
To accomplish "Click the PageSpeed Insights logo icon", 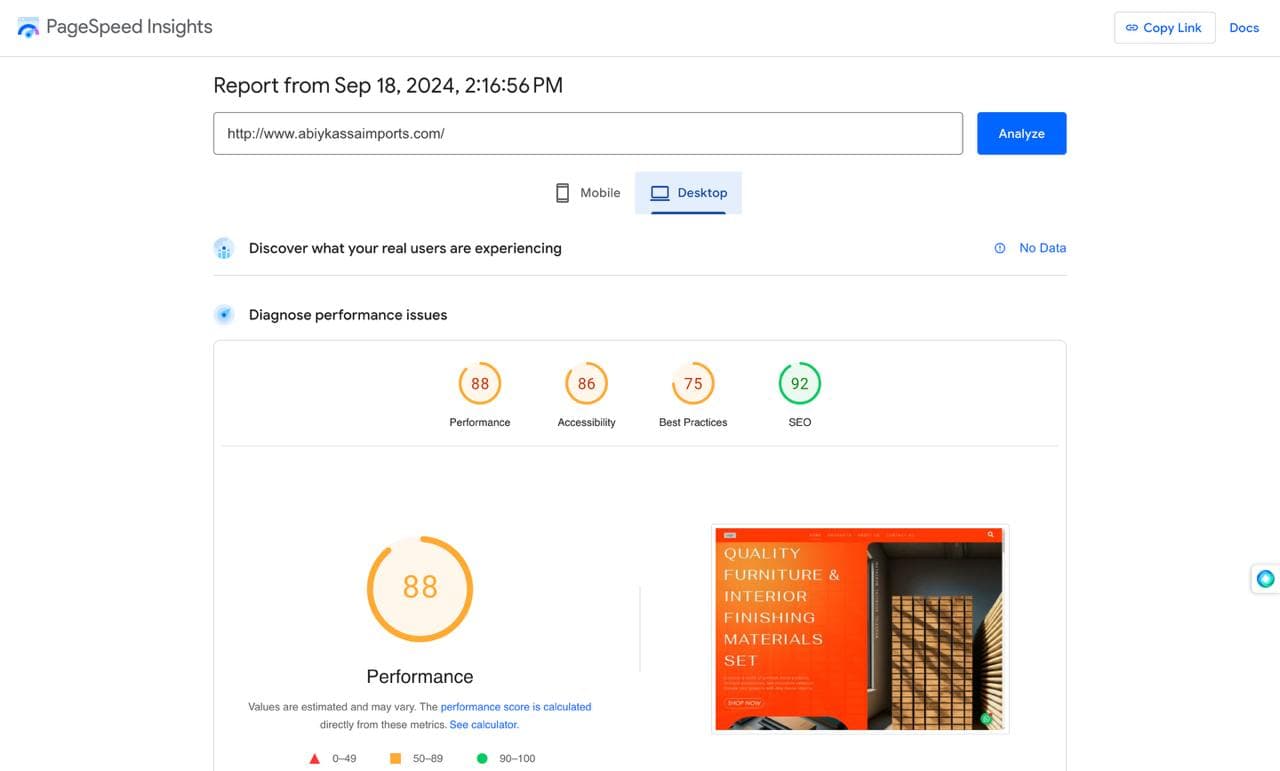I will (29, 28).
